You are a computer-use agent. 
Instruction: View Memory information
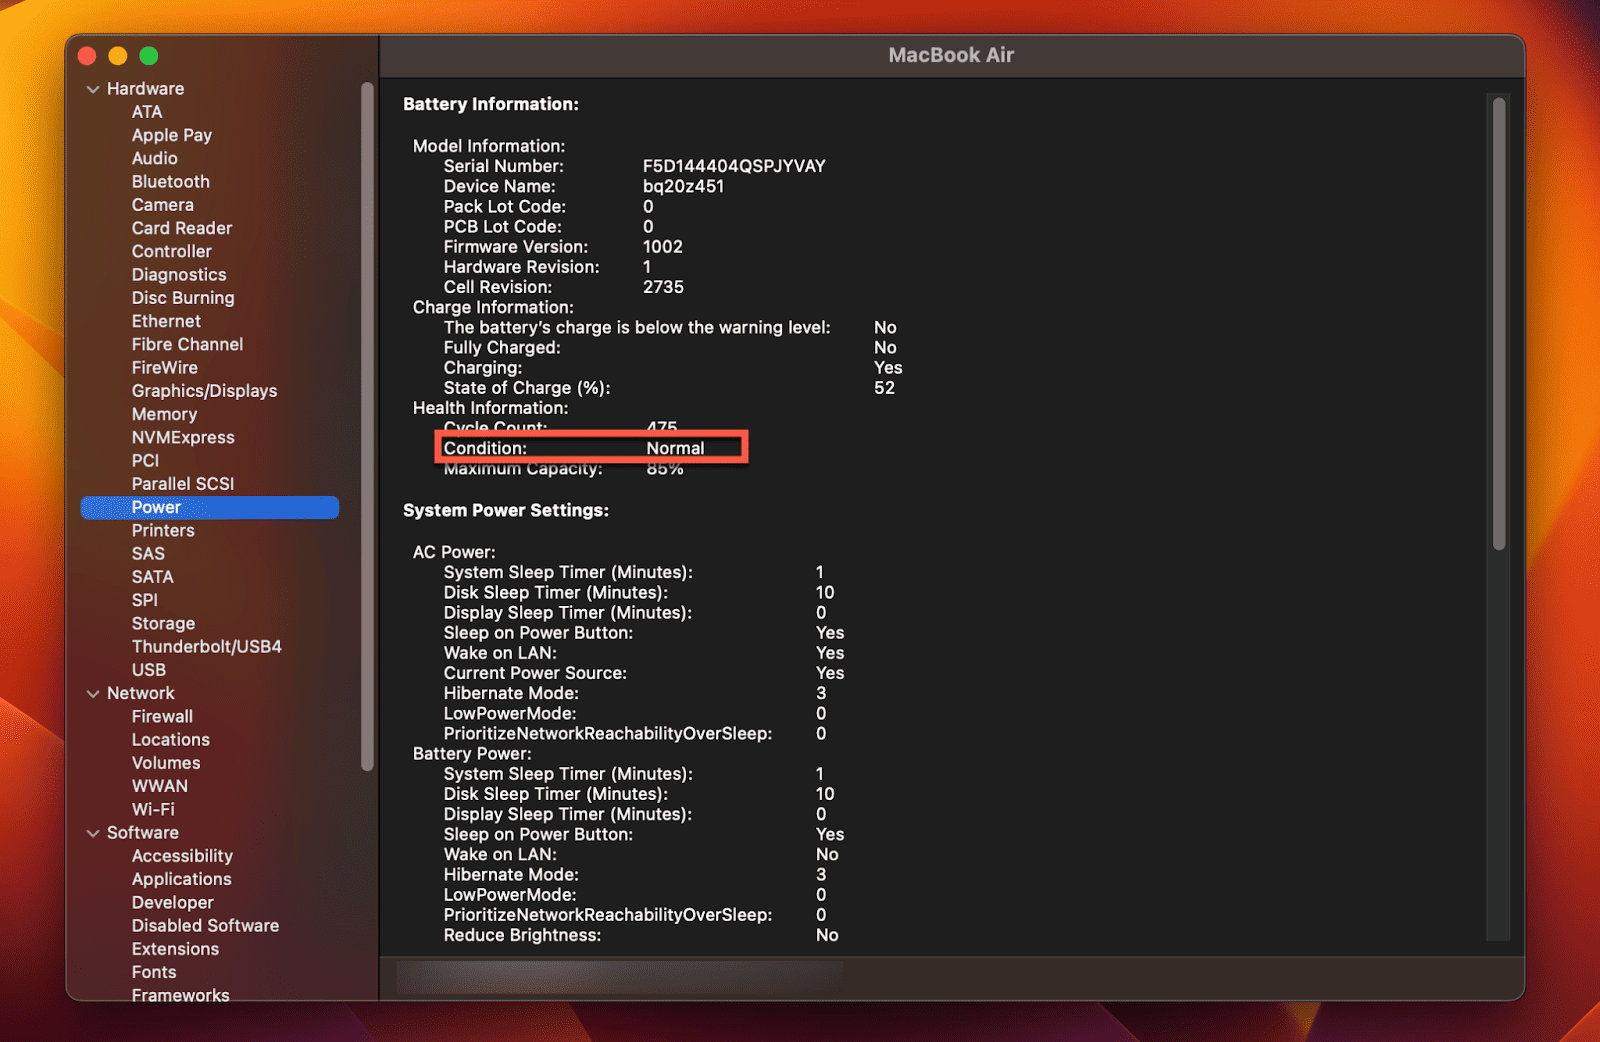[x=164, y=414]
